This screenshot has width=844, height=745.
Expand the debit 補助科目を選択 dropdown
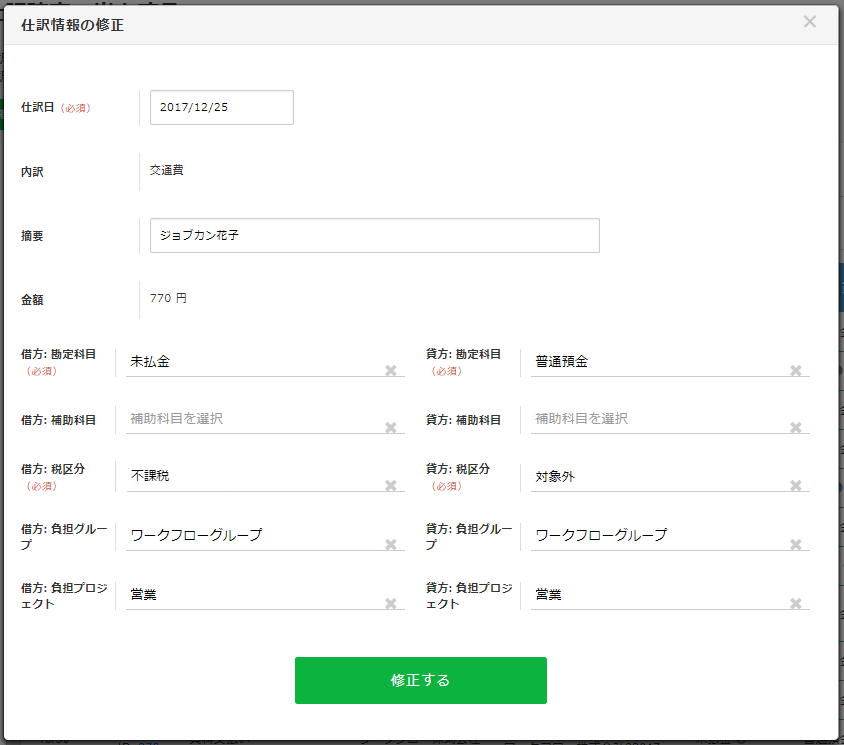[250, 419]
